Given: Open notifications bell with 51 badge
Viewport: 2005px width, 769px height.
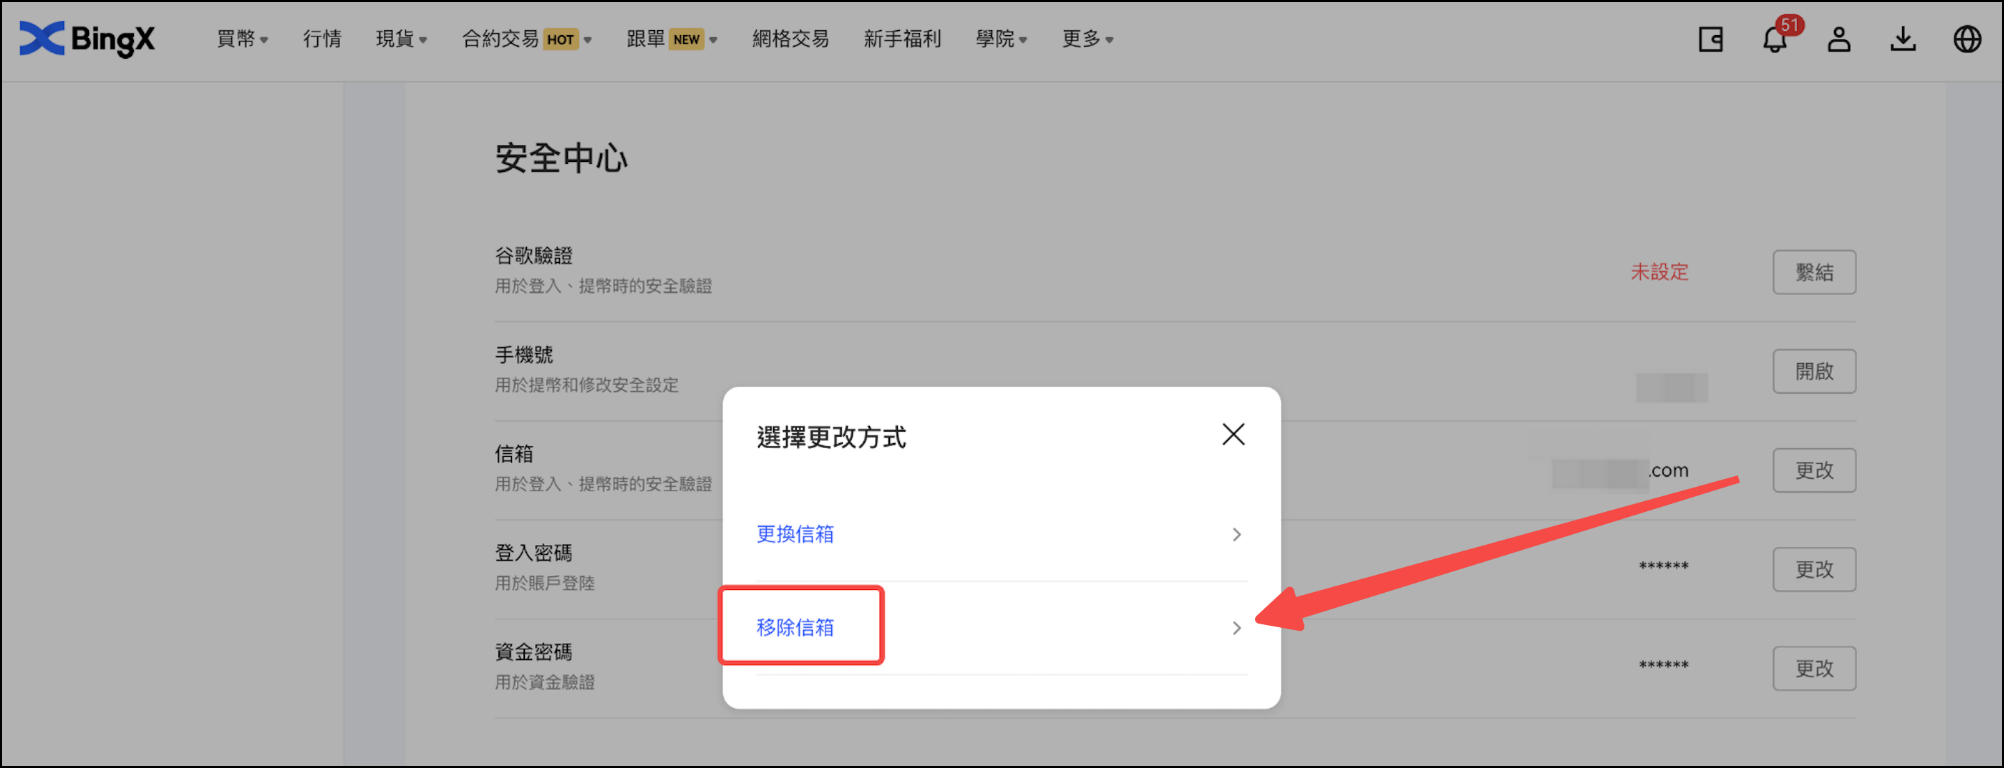Looking at the screenshot, I should (1774, 40).
